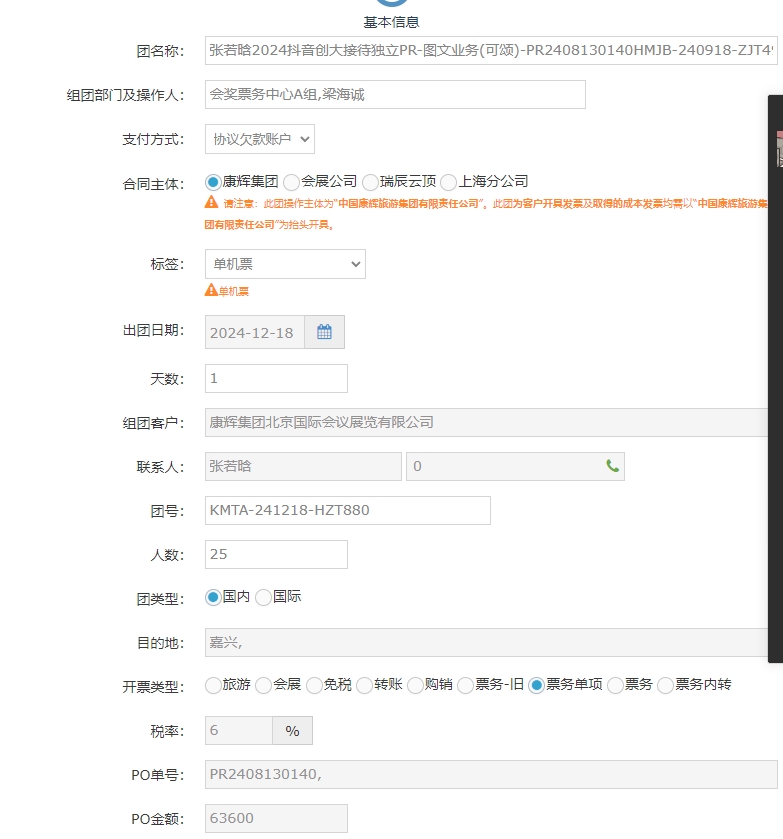
Task: Click the 团名称 group name field
Action: [x=490, y=50]
